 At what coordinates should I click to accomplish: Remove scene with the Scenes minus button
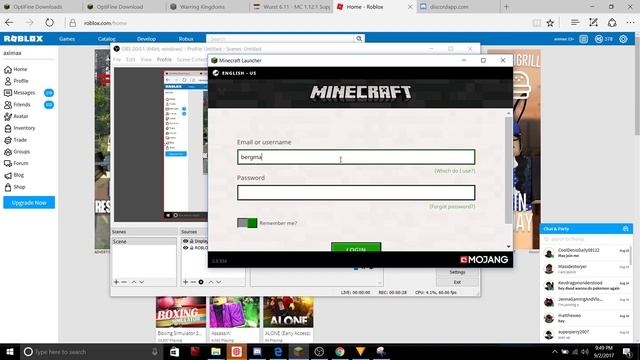pyautogui.click(x=124, y=282)
